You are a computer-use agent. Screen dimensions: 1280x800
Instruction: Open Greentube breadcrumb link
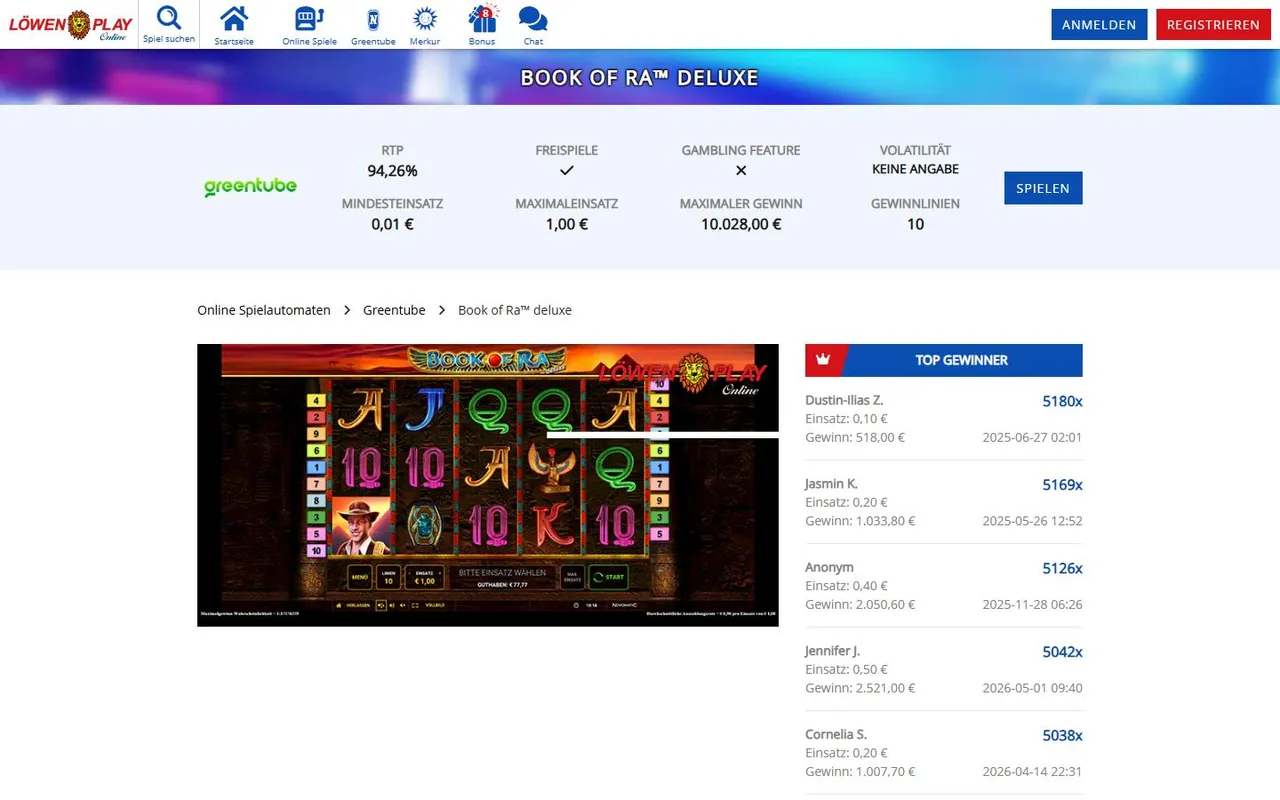[394, 310]
